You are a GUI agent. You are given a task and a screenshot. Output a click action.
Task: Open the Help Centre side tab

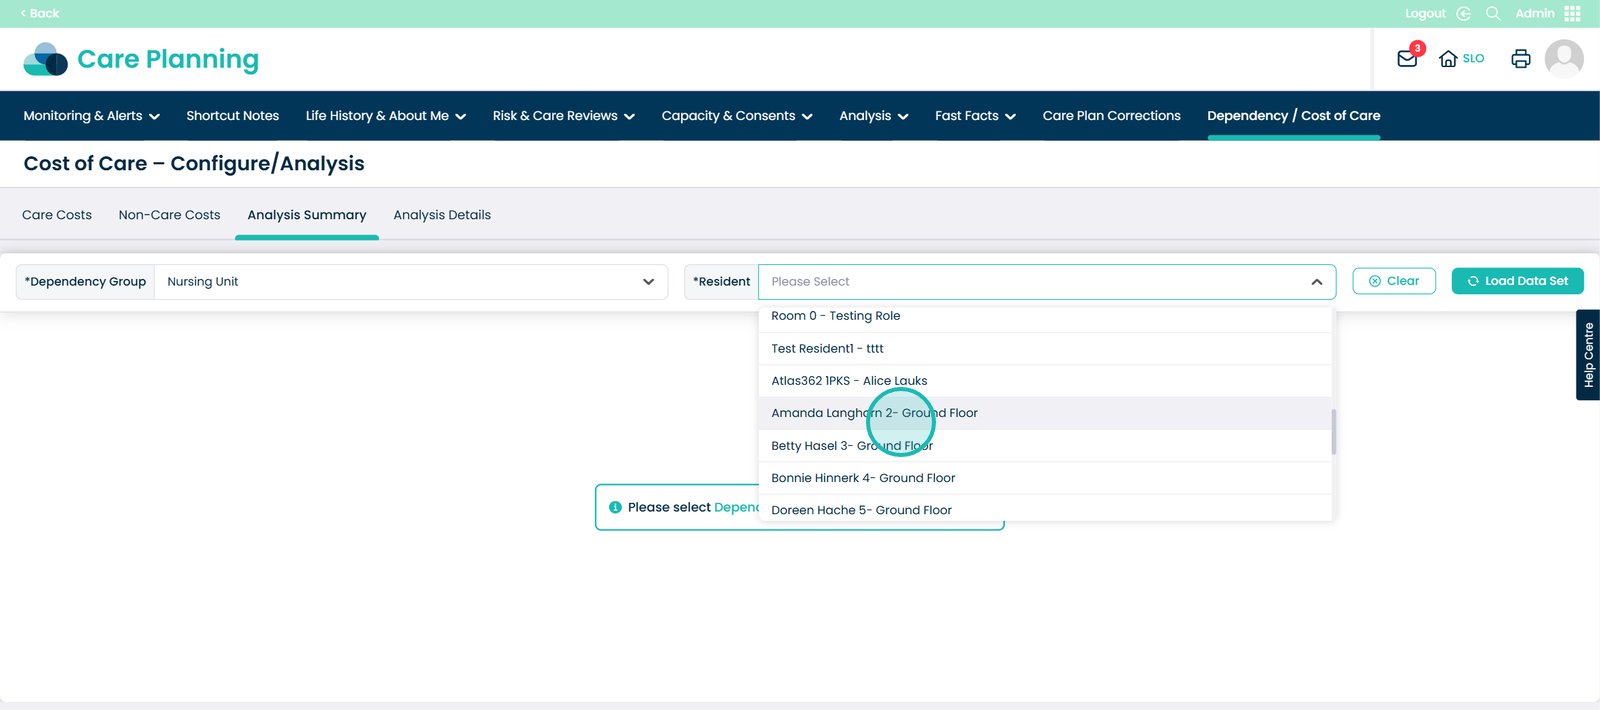pyautogui.click(x=1587, y=355)
